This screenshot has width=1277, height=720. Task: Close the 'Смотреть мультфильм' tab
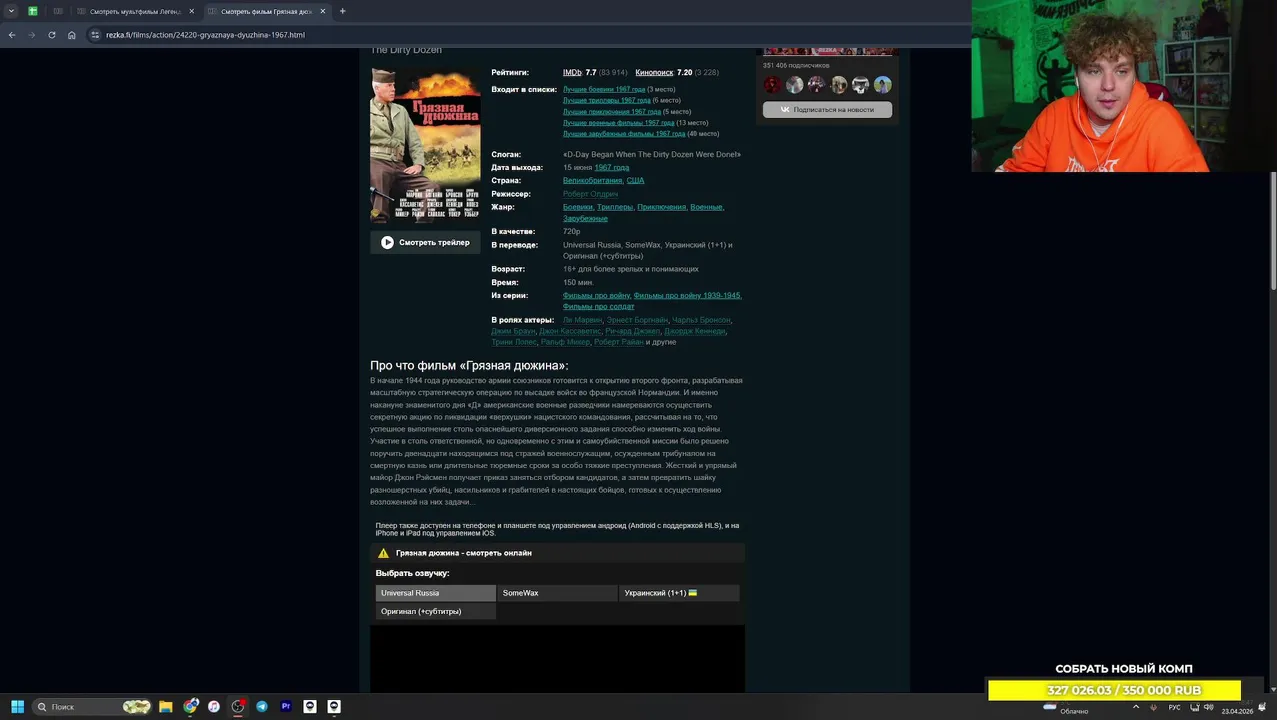pyautogui.click(x=191, y=11)
